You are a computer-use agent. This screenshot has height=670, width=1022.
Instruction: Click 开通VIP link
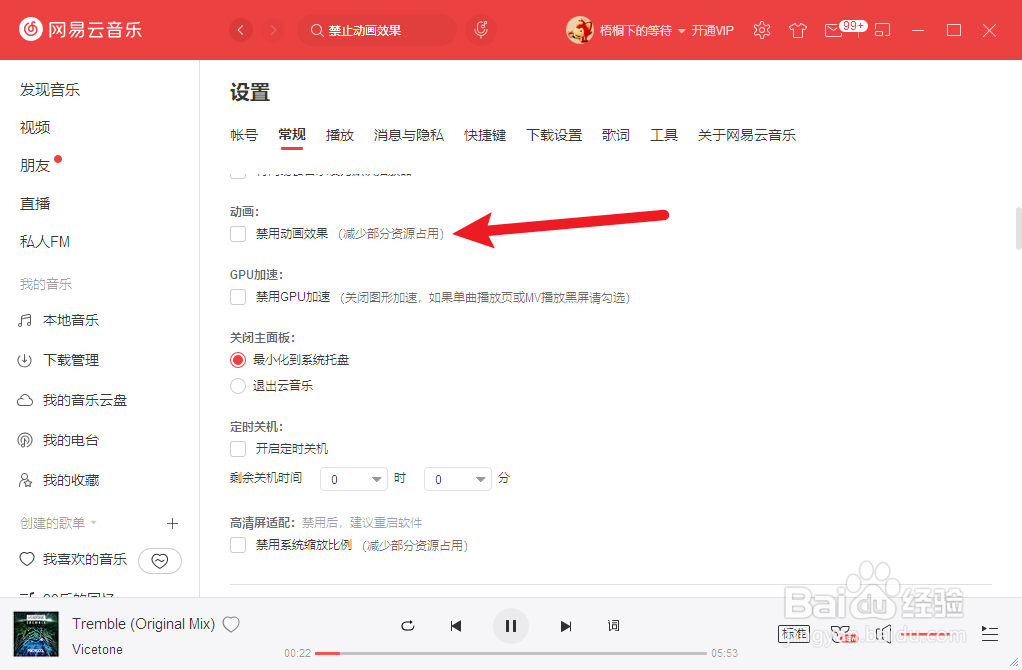click(x=712, y=31)
